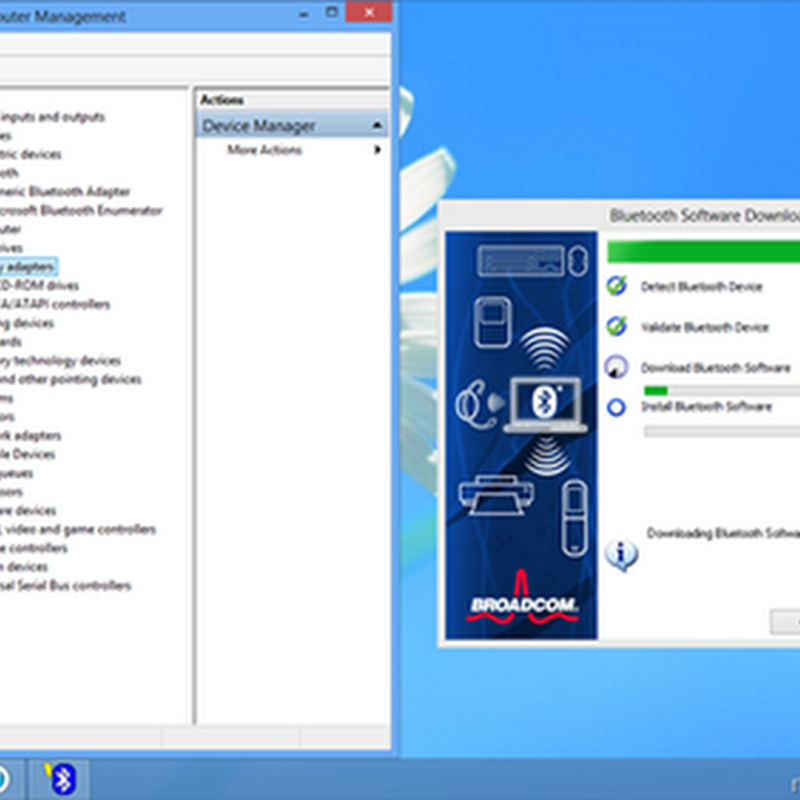
Task: Select the Memory technology devices tree item
Action: pyautogui.click(x=60, y=360)
